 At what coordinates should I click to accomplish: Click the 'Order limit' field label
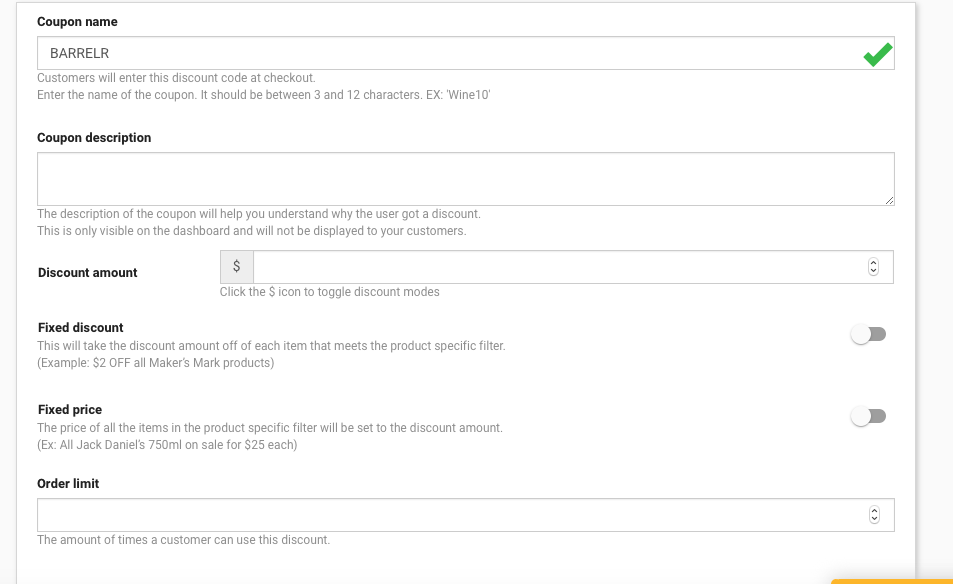click(x=68, y=484)
